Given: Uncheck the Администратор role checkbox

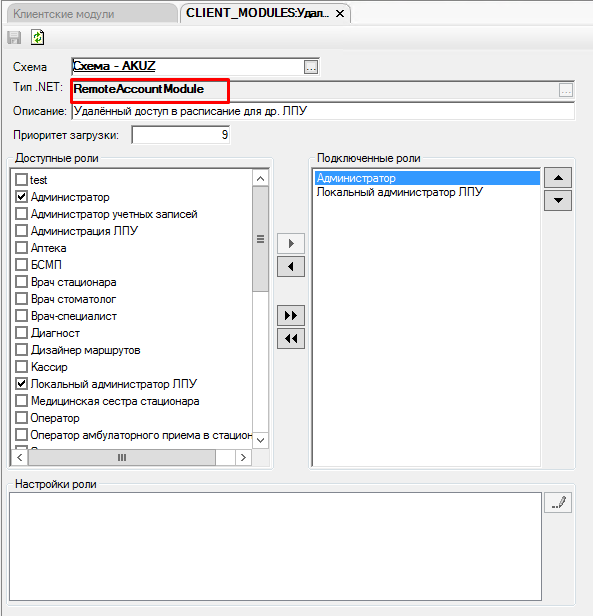Looking at the screenshot, I should coord(21,197).
